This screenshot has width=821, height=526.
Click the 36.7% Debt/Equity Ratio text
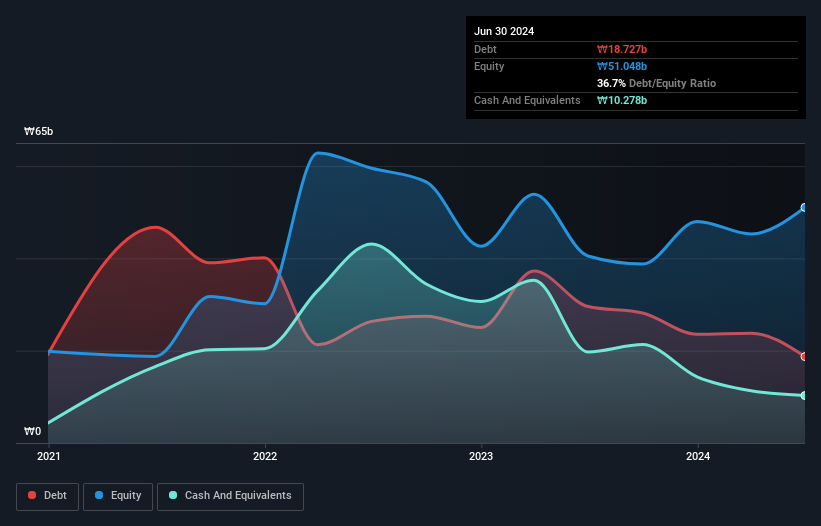pyautogui.click(x=657, y=83)
